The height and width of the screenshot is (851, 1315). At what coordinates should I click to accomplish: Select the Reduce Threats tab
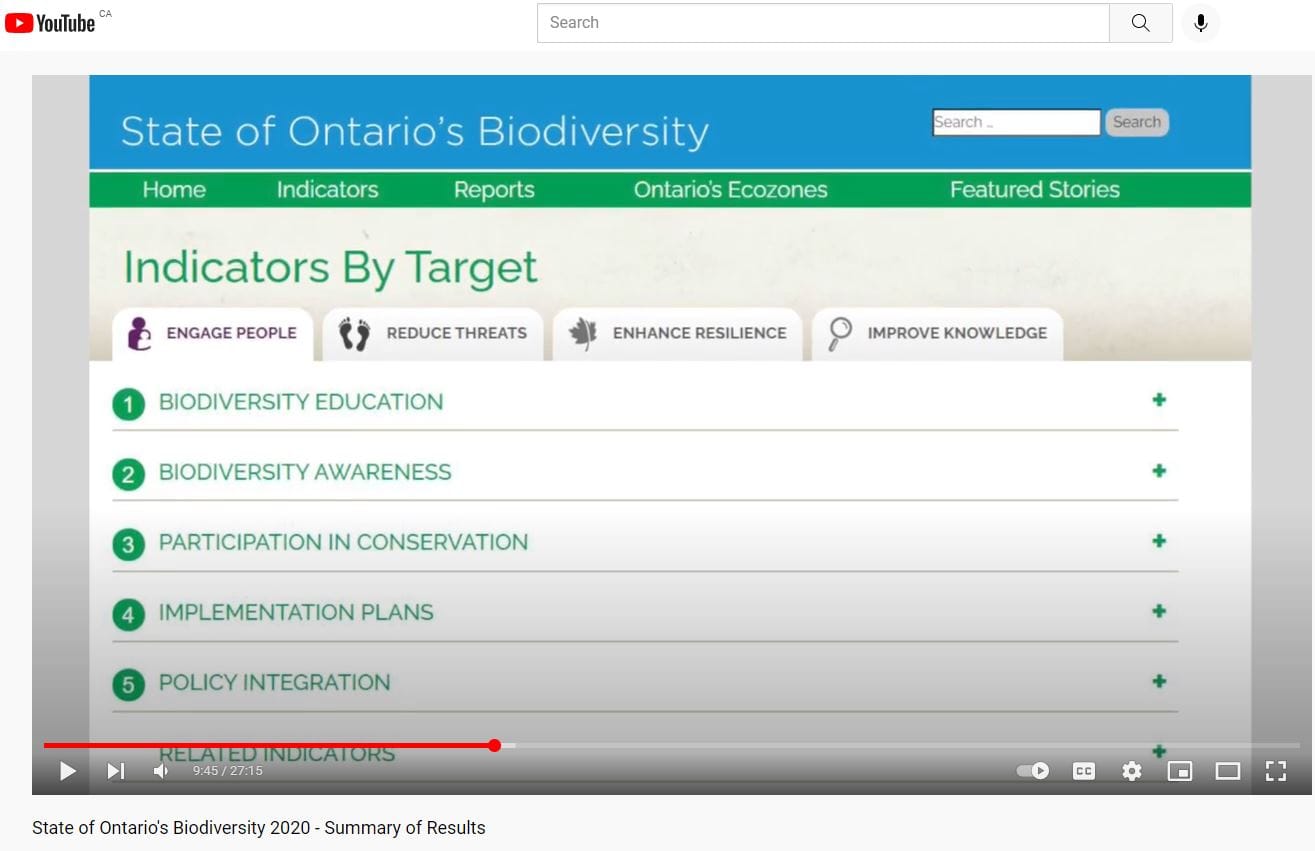coord(433,334)
